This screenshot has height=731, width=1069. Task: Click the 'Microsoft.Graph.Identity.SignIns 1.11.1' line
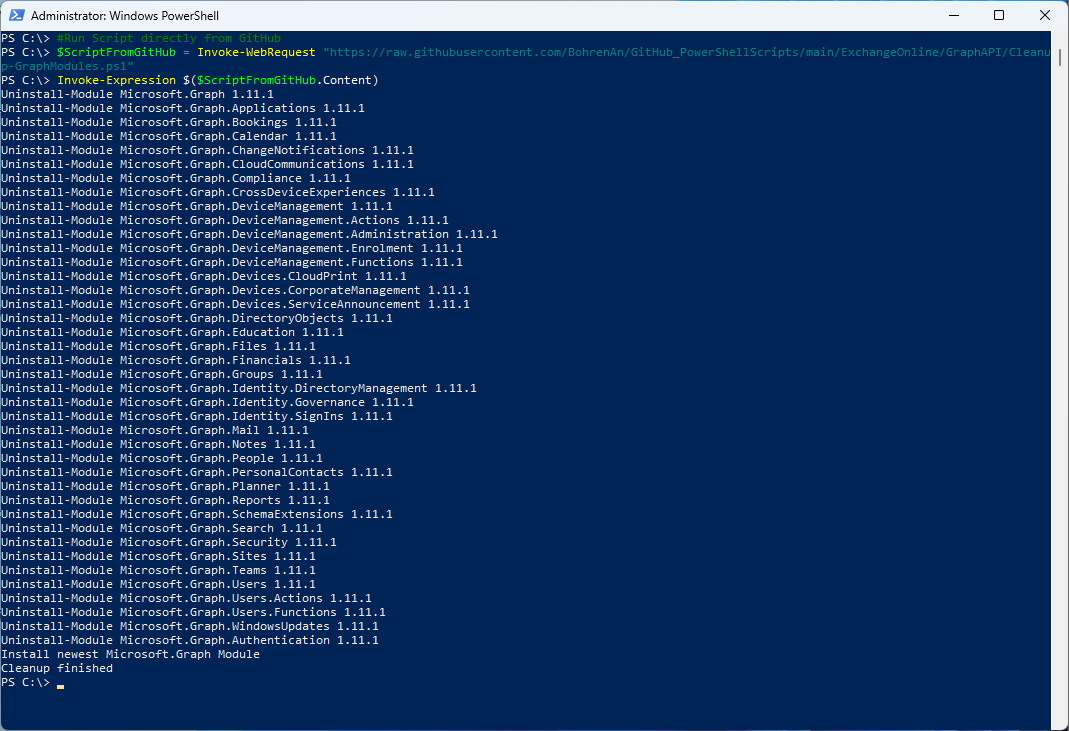pos(197,417)
